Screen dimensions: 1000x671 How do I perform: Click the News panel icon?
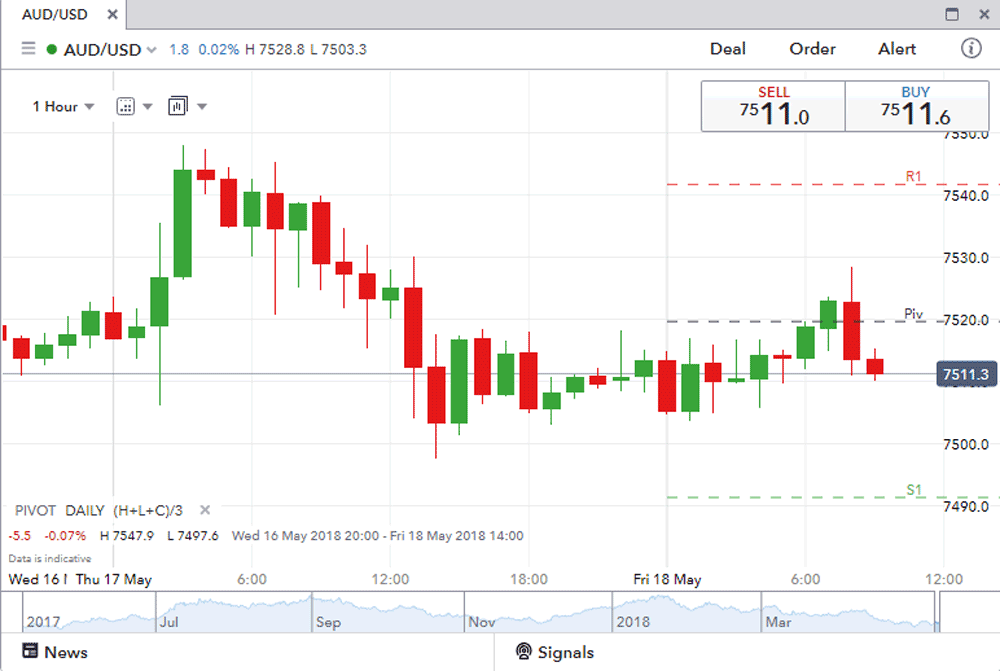coord(28,652)
